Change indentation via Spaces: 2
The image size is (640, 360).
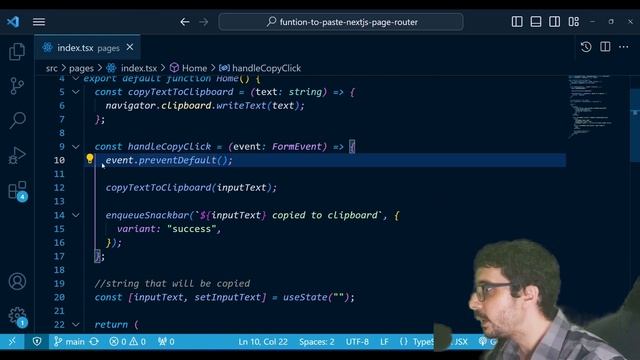coord(316,342)
